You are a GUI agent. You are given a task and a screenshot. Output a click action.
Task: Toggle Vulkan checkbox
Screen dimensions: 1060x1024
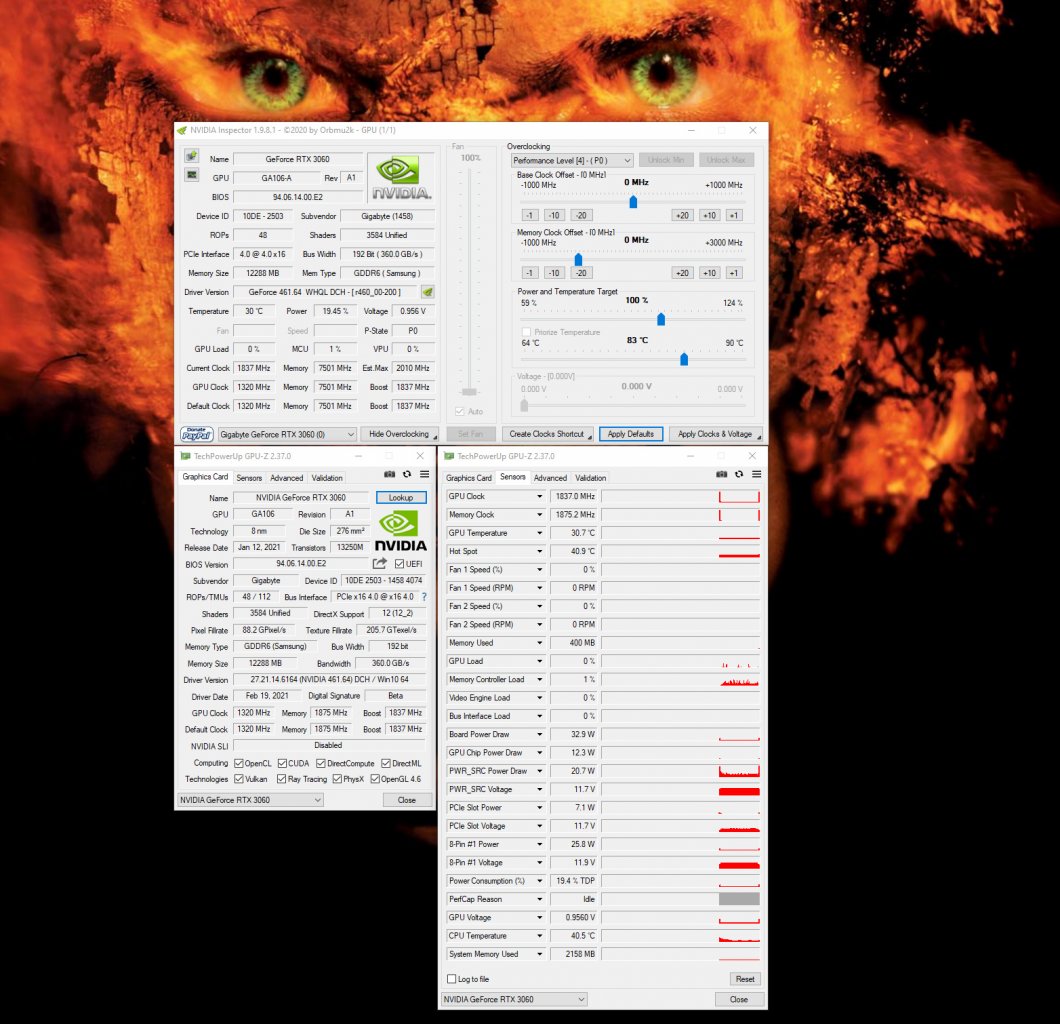coord(239,779)
